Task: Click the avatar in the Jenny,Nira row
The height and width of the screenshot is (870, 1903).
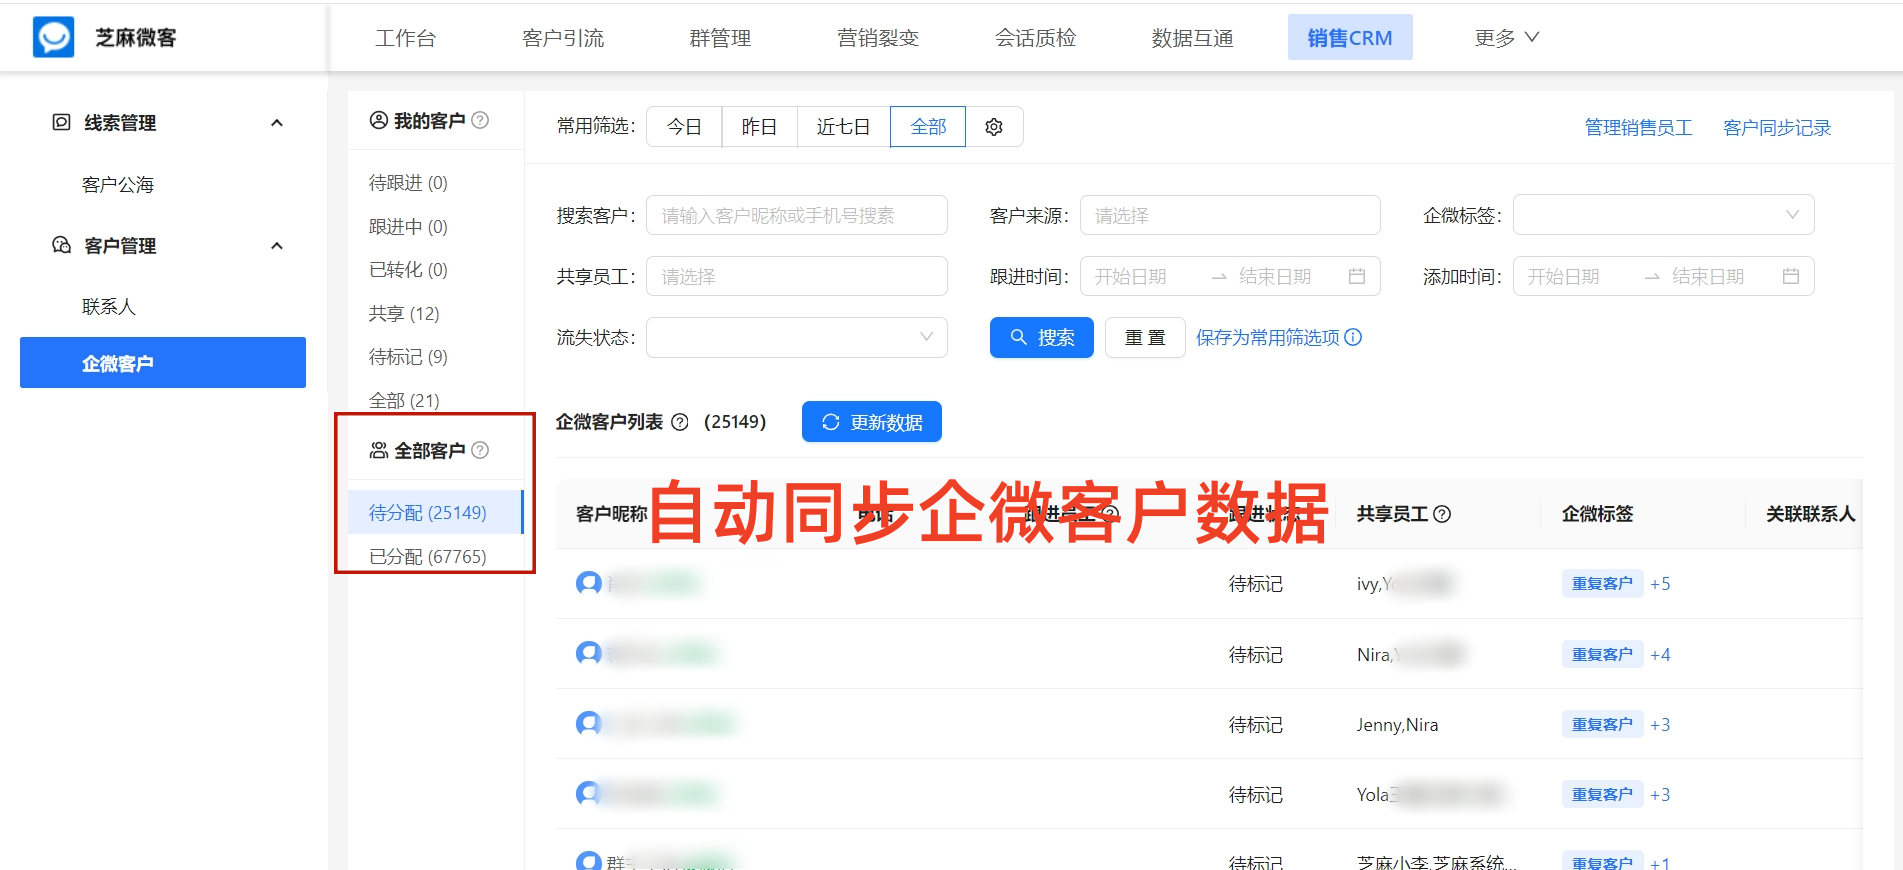Action: pos(589,724)
